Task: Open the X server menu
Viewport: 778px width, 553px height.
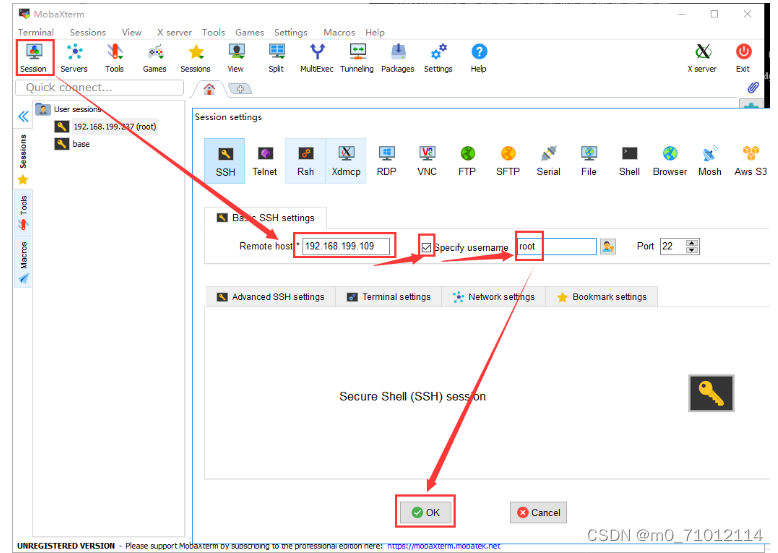Action: tap(174, 32)
